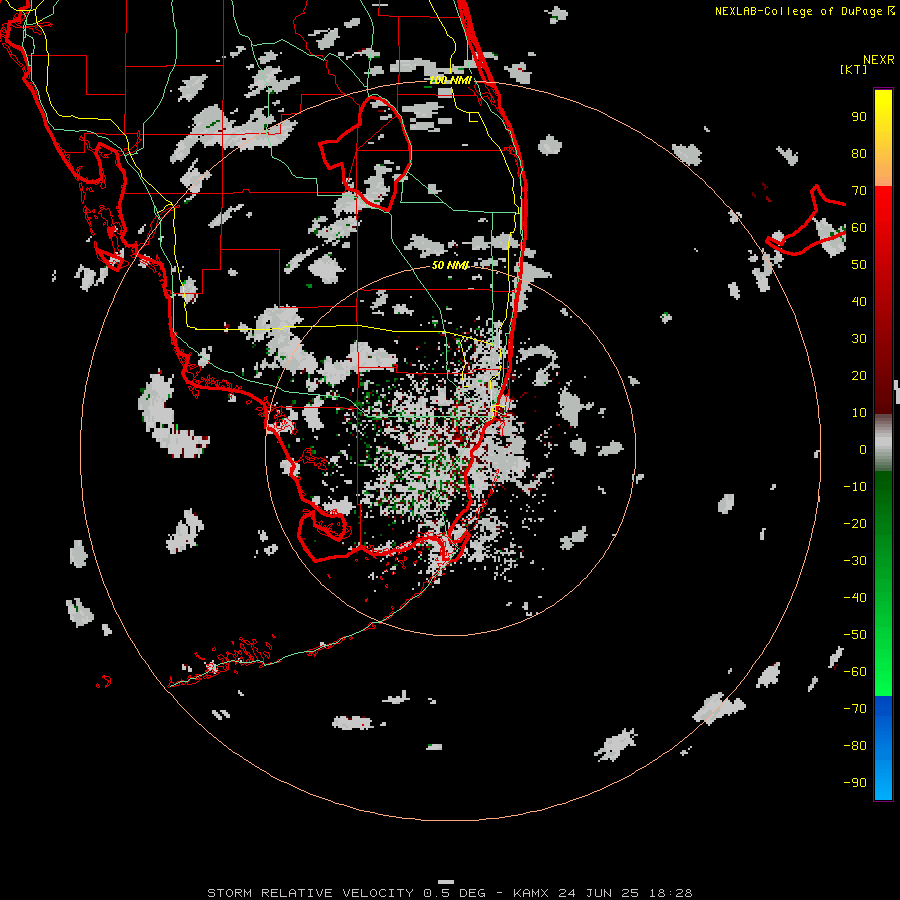Click the NEXLAB-College of DuPage header text
Viewport: 900px width, 900px height.
[804, 11]
